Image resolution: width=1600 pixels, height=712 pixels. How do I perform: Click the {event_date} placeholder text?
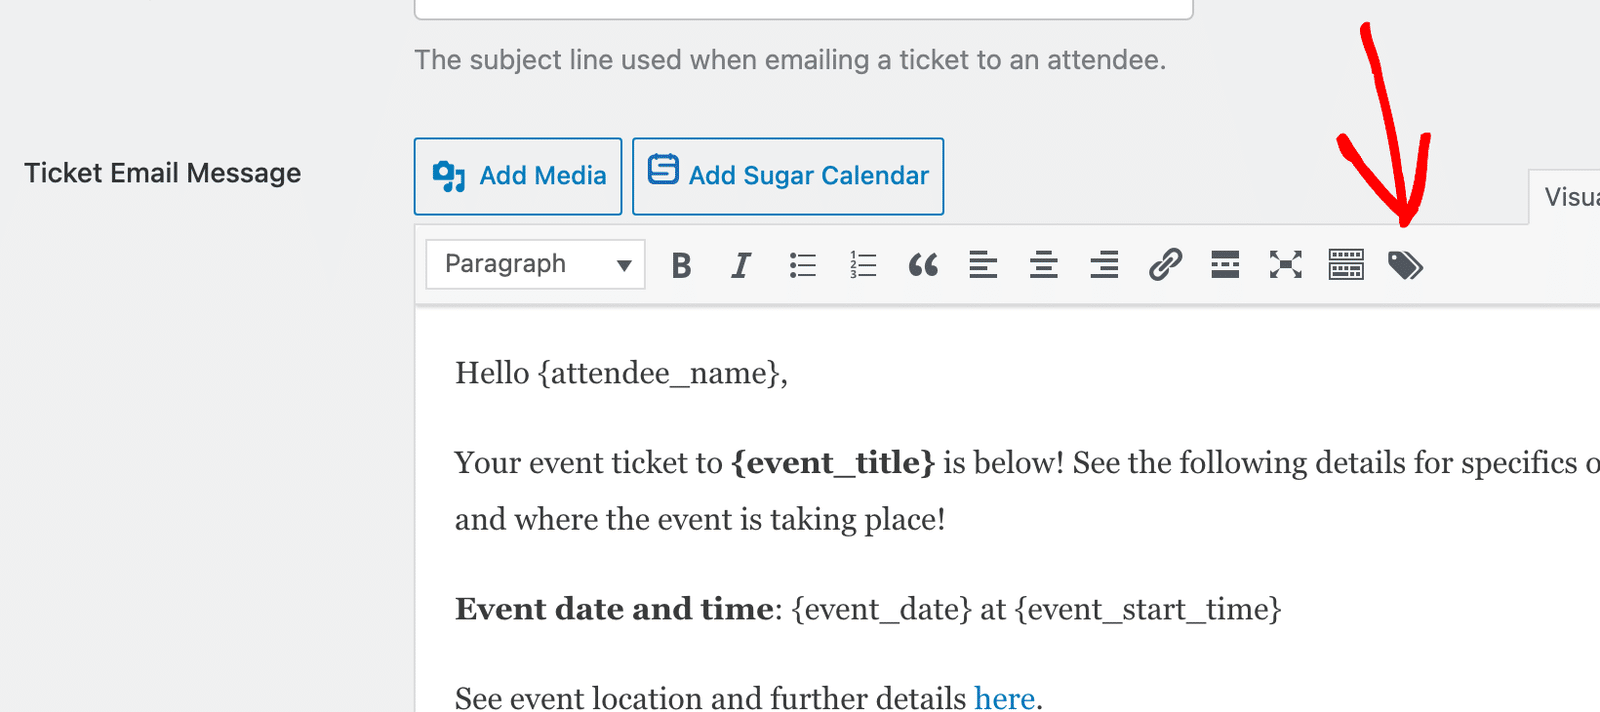[882, 609]
